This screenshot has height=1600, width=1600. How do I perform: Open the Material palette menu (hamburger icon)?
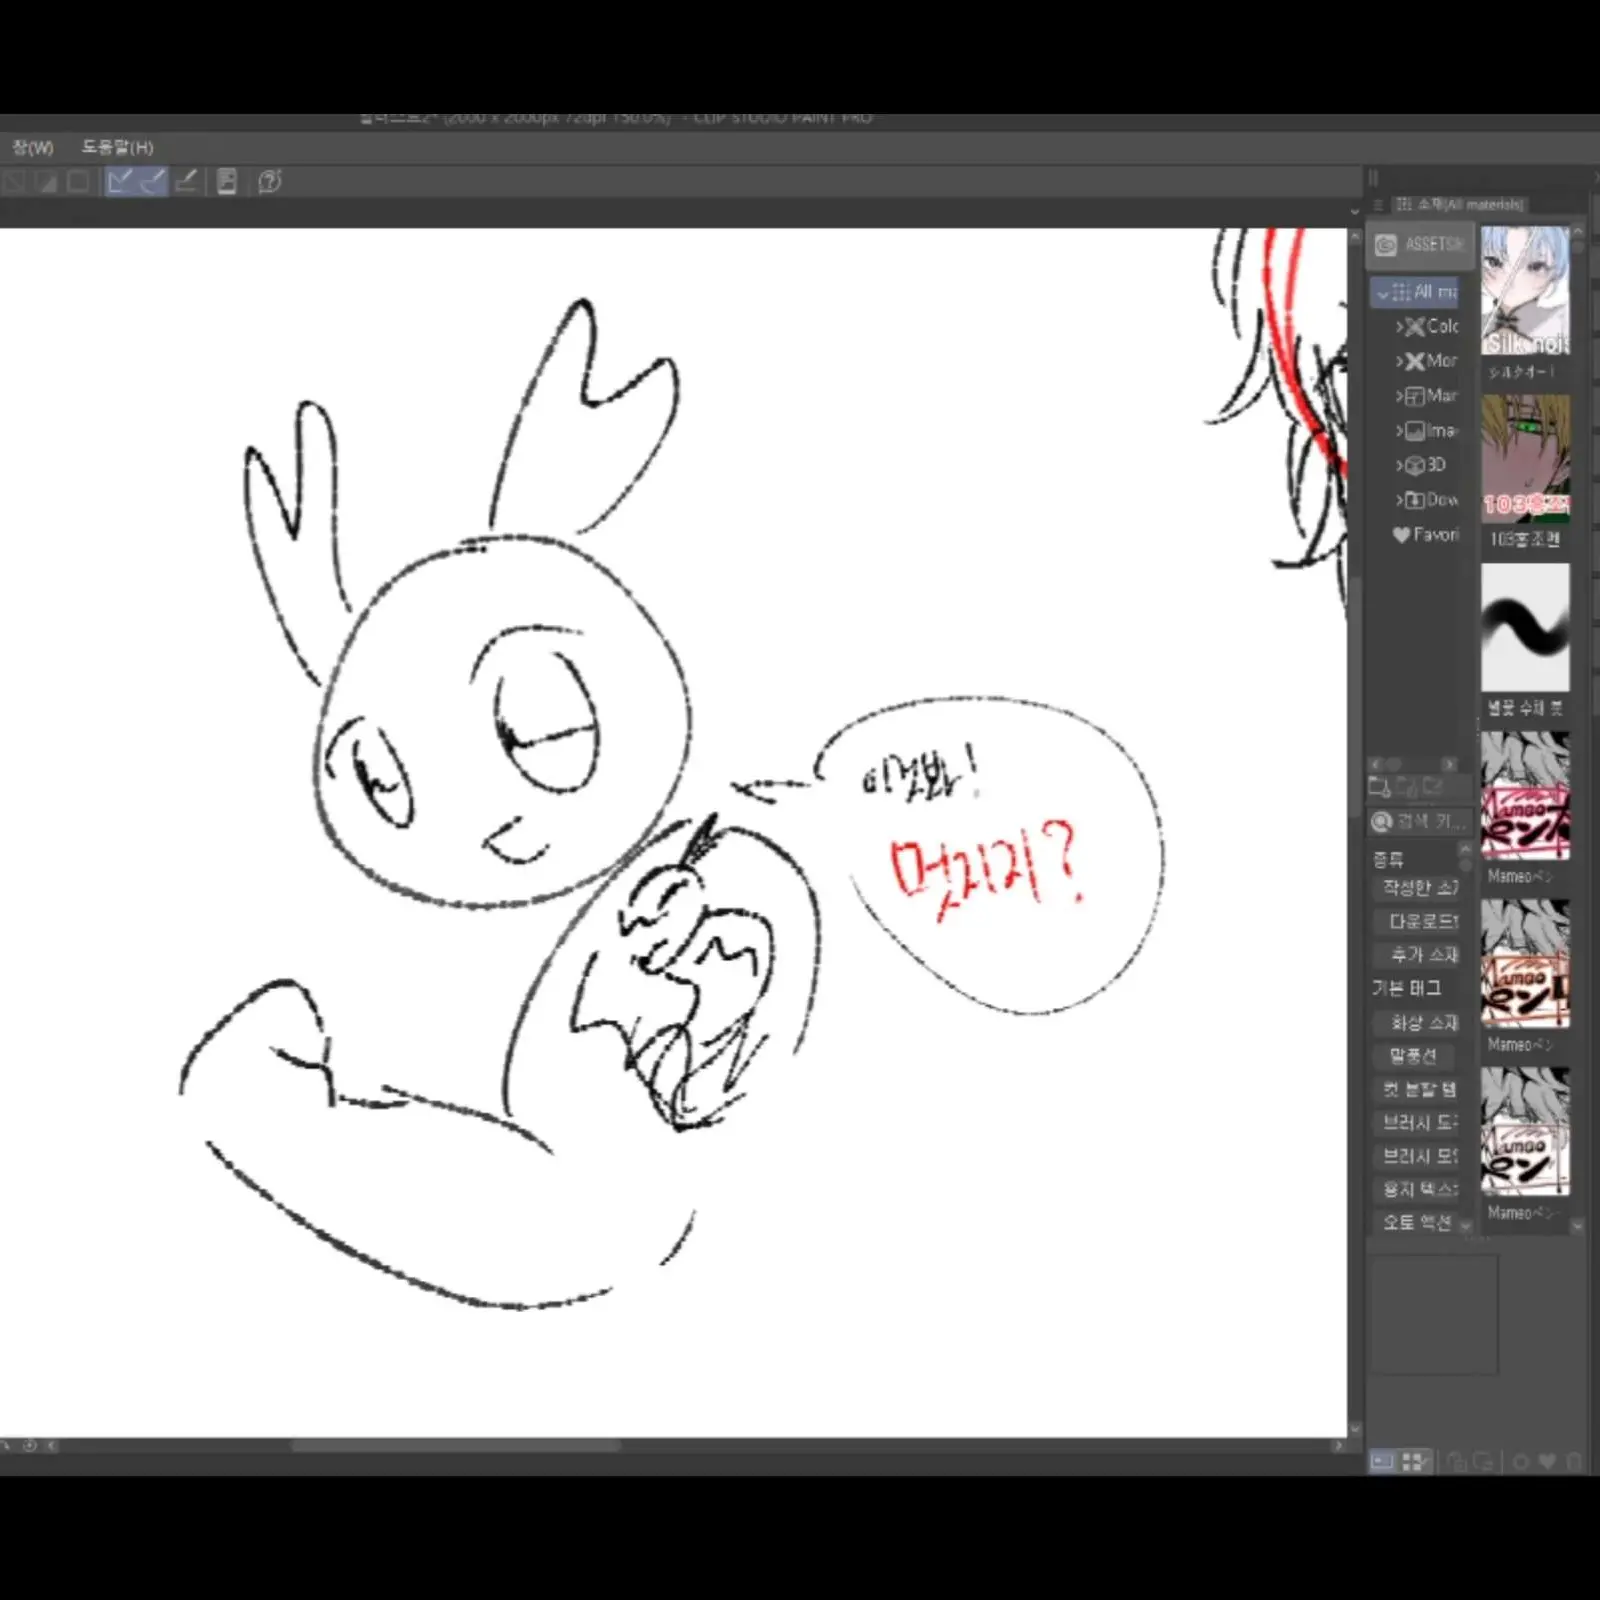pos(1378,204)
